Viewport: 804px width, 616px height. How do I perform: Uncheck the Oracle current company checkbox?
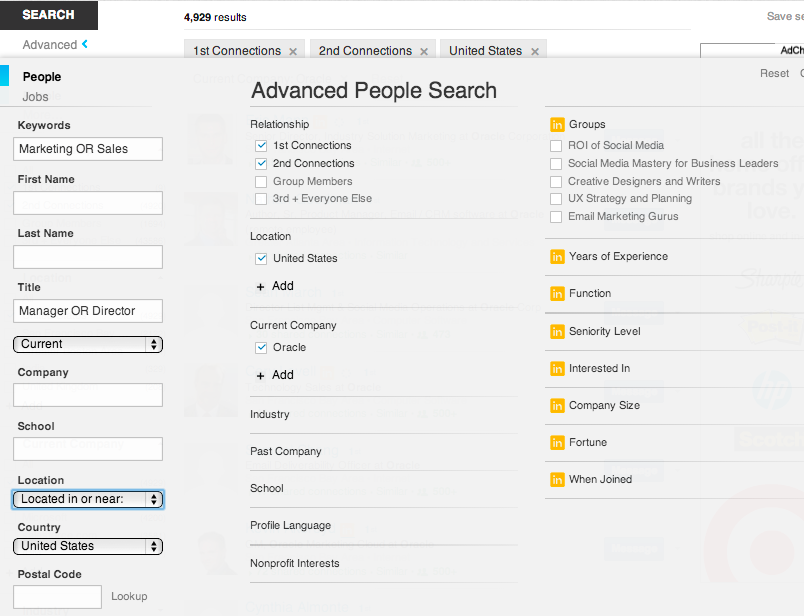point(261,348)
